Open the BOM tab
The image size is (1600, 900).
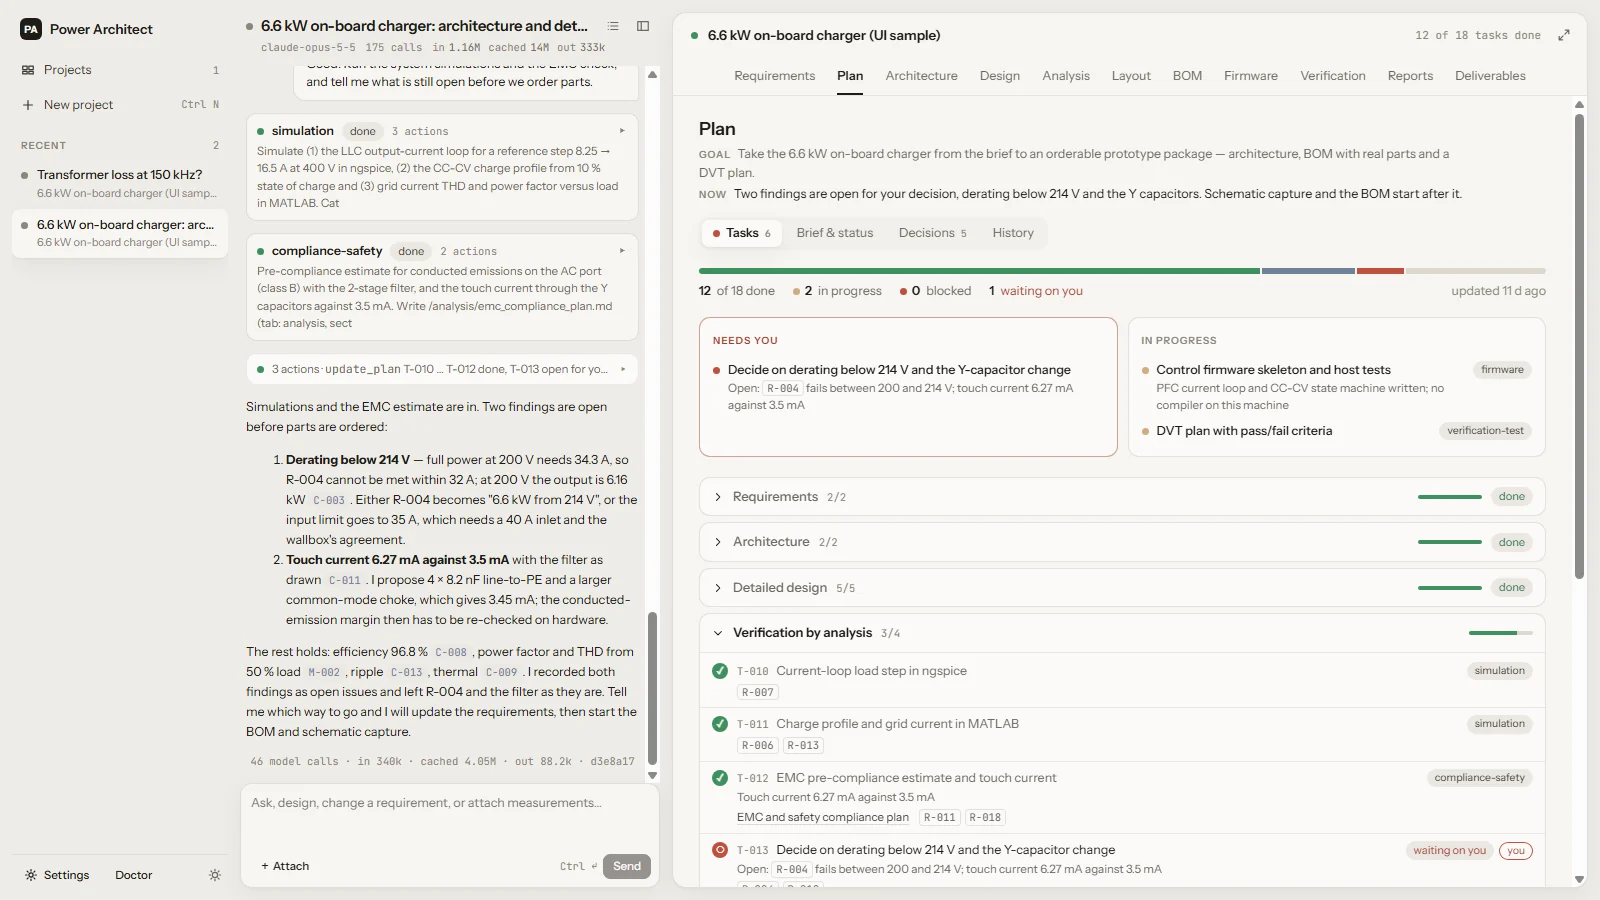click(x=1187, y=76)
